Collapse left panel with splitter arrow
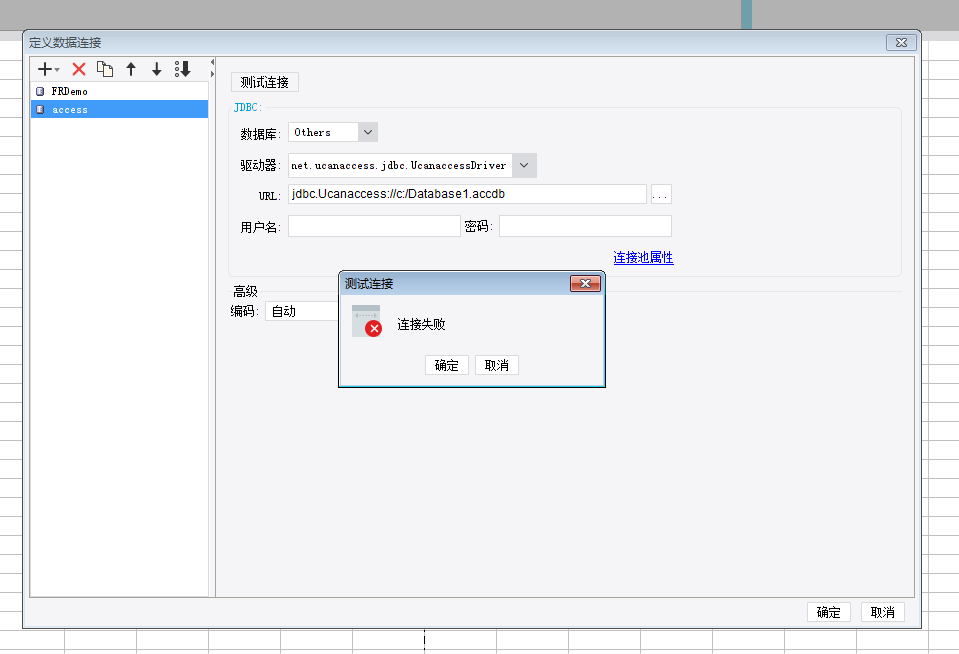Viewport: 959px width, 654px height. coord(212,62)
